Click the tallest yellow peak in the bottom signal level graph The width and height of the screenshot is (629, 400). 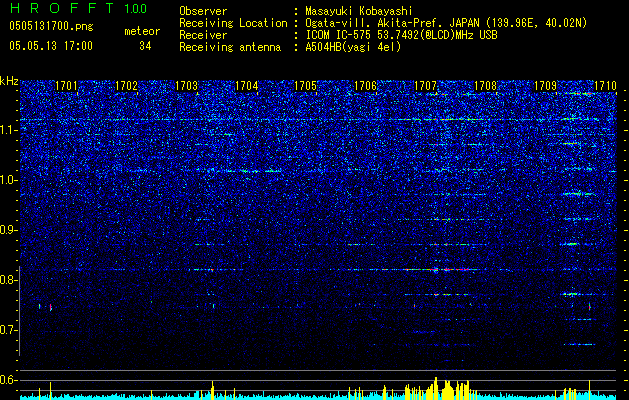[436, 388]
